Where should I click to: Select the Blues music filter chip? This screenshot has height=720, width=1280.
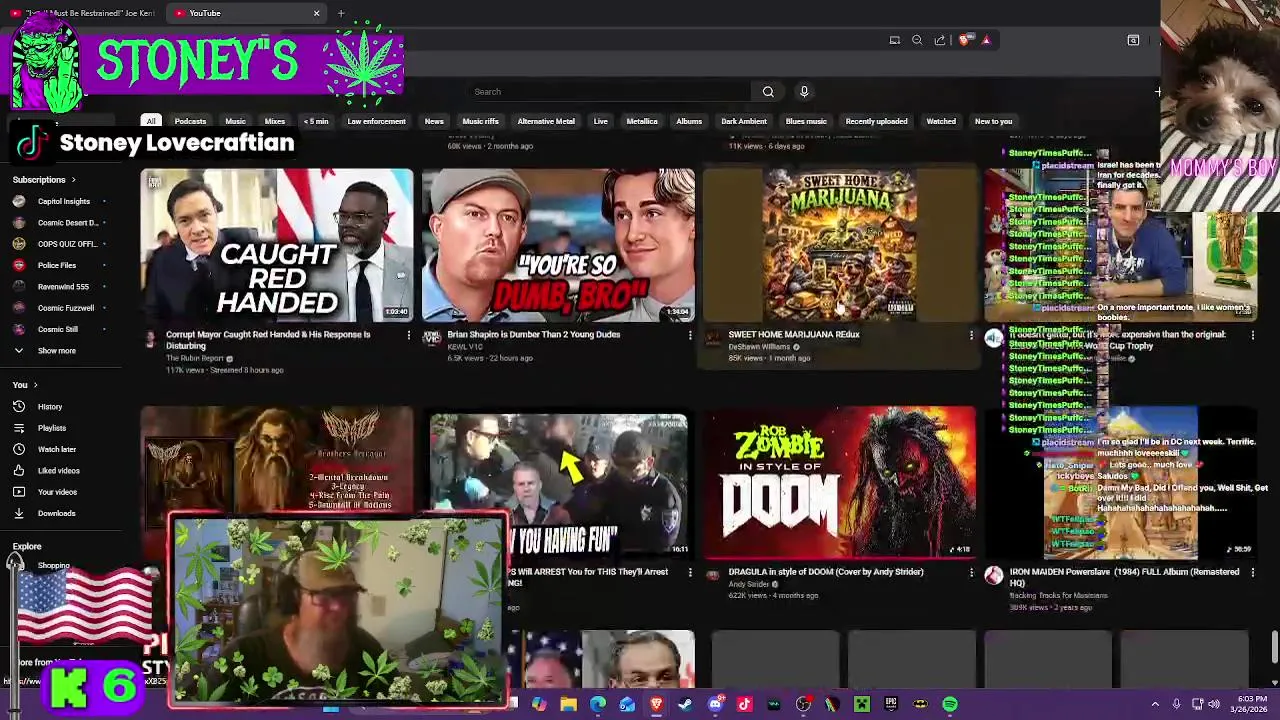pos(806,121)
